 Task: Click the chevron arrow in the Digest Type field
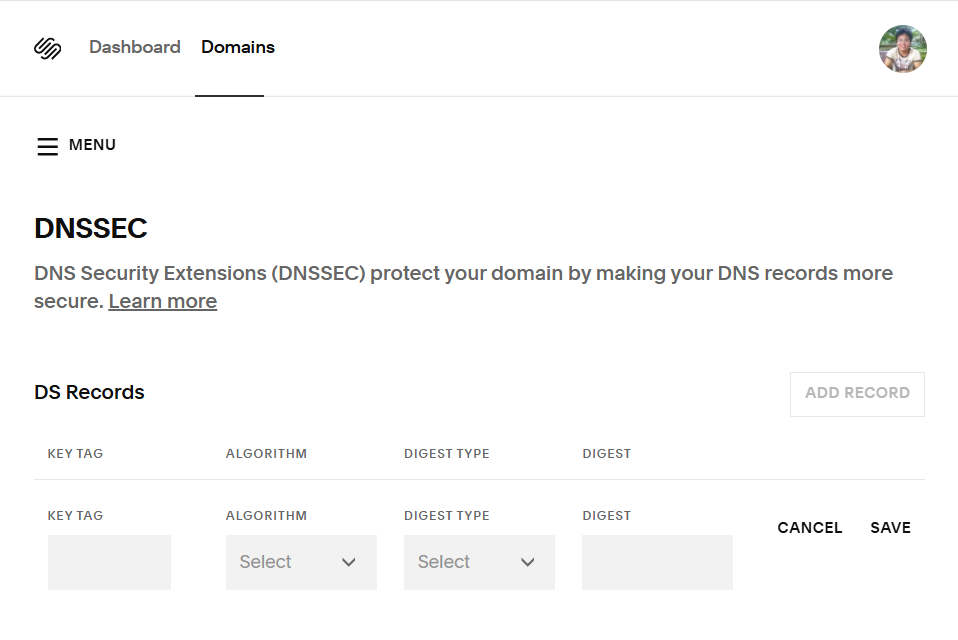coord(528,562)
